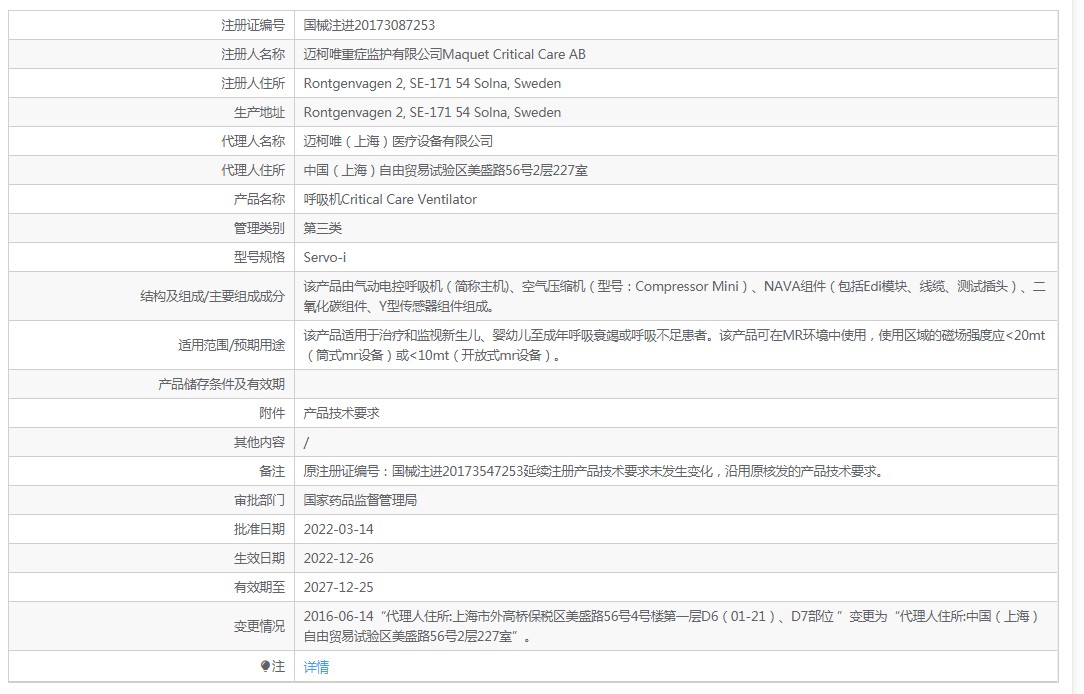
Task: Select the 产品名称 label
Action: pos(259,200)
